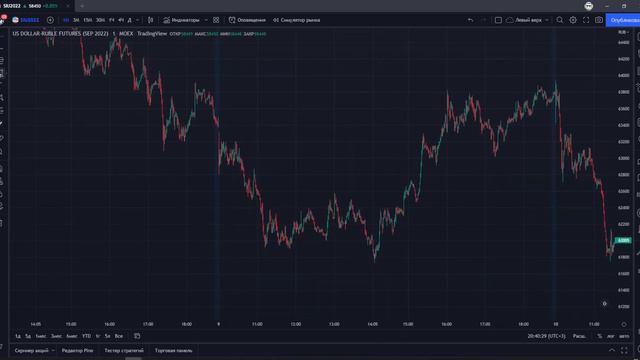The image size is (640, 360).
Task: Select the YTD date range
Action: 87,336
